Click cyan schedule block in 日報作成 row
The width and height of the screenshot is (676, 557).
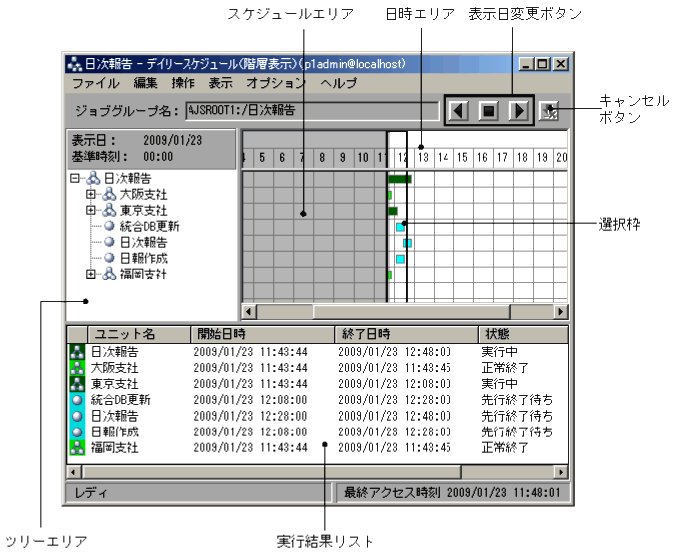point(401,259)
